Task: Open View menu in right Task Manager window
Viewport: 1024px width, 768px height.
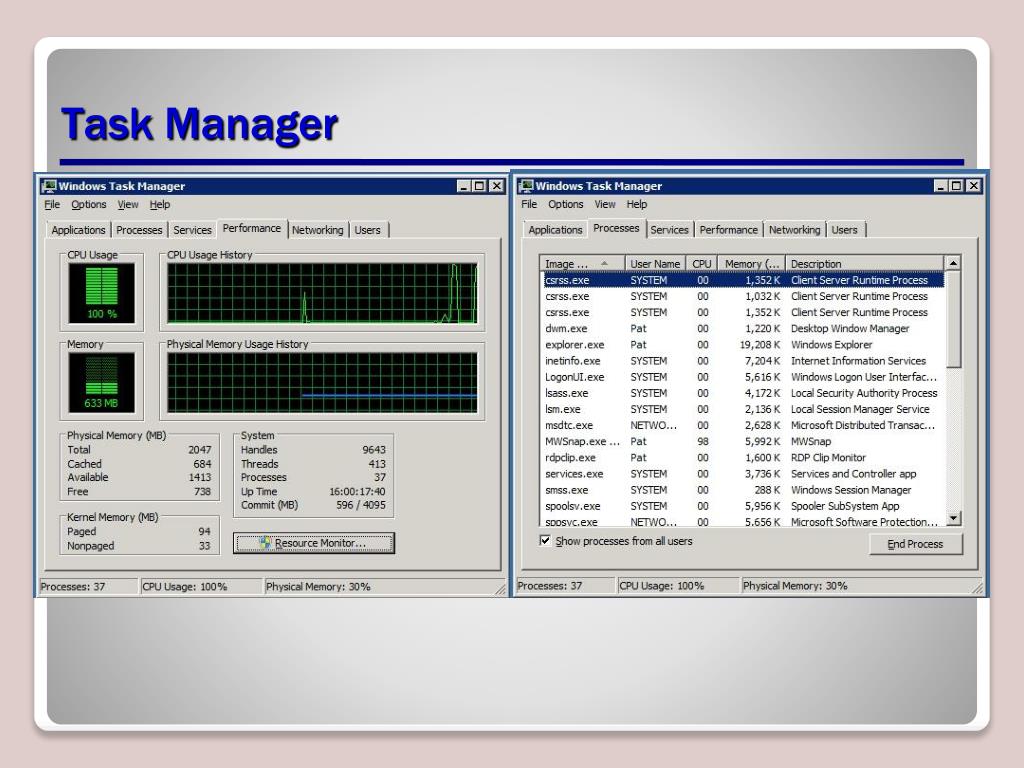Action: click(x=605, y=204)
